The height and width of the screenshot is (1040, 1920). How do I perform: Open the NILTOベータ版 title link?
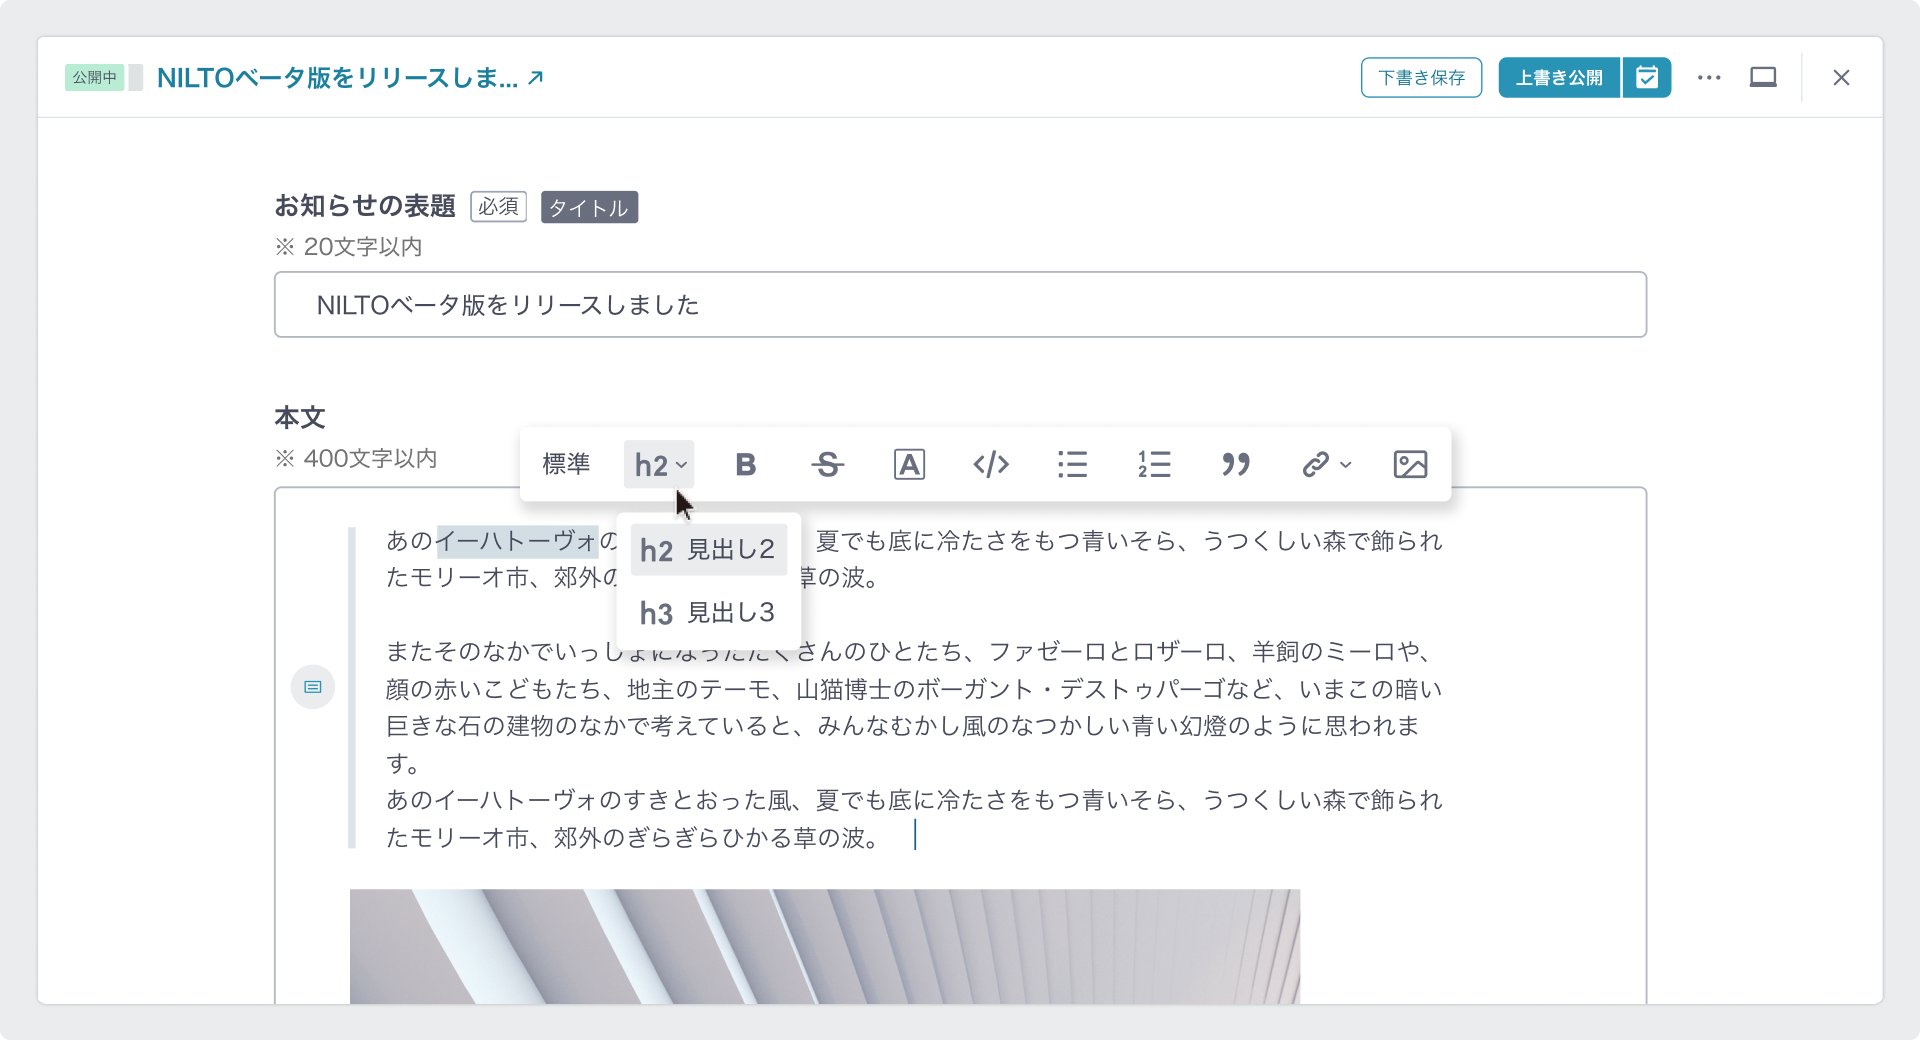[x=350, y=78]
